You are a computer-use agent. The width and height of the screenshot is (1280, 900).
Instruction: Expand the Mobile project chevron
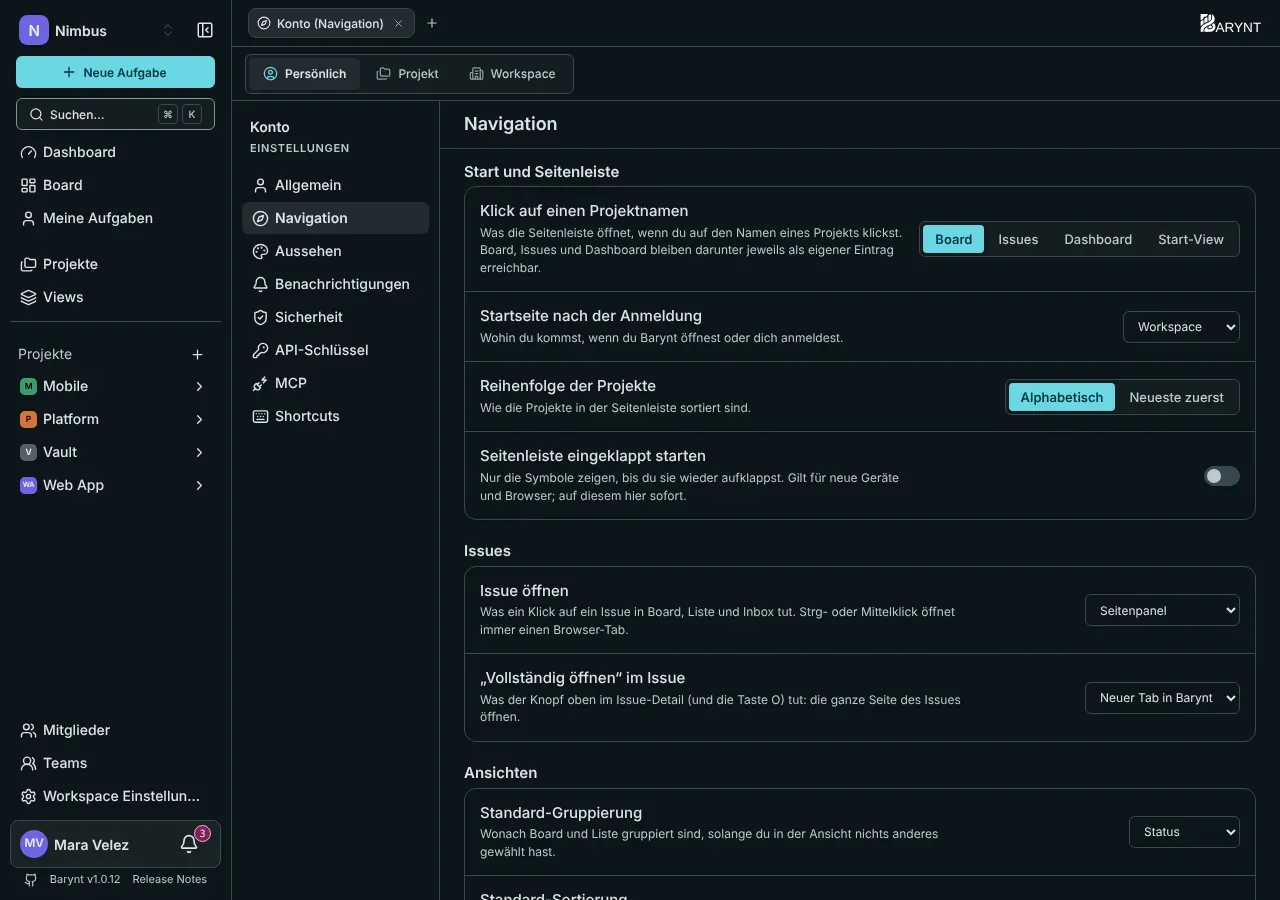click(200, 386)
